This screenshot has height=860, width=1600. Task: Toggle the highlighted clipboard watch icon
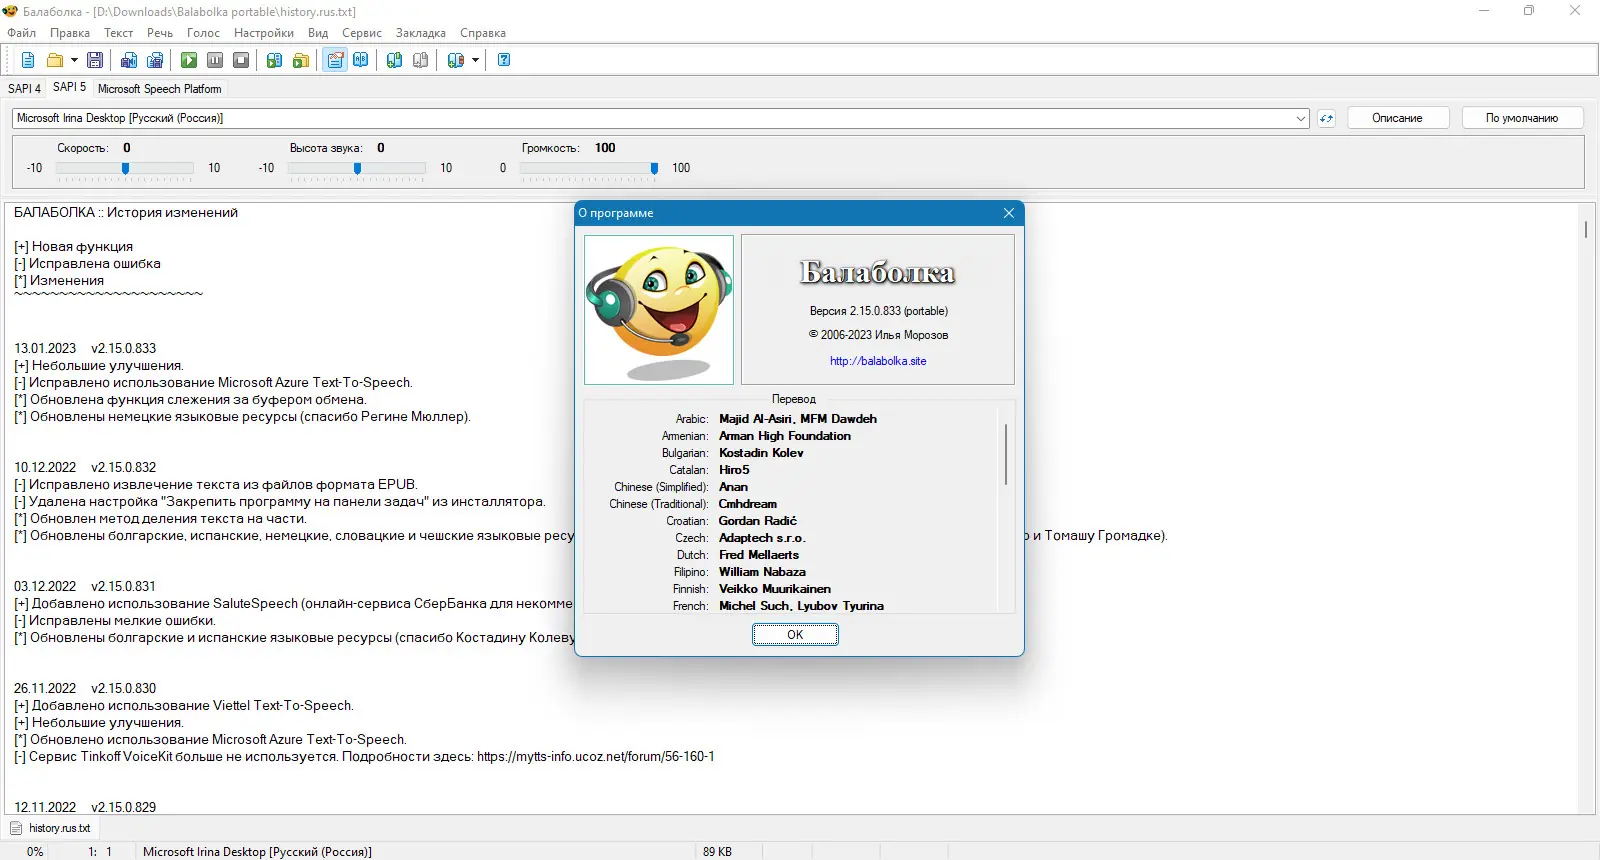[335, 60]
